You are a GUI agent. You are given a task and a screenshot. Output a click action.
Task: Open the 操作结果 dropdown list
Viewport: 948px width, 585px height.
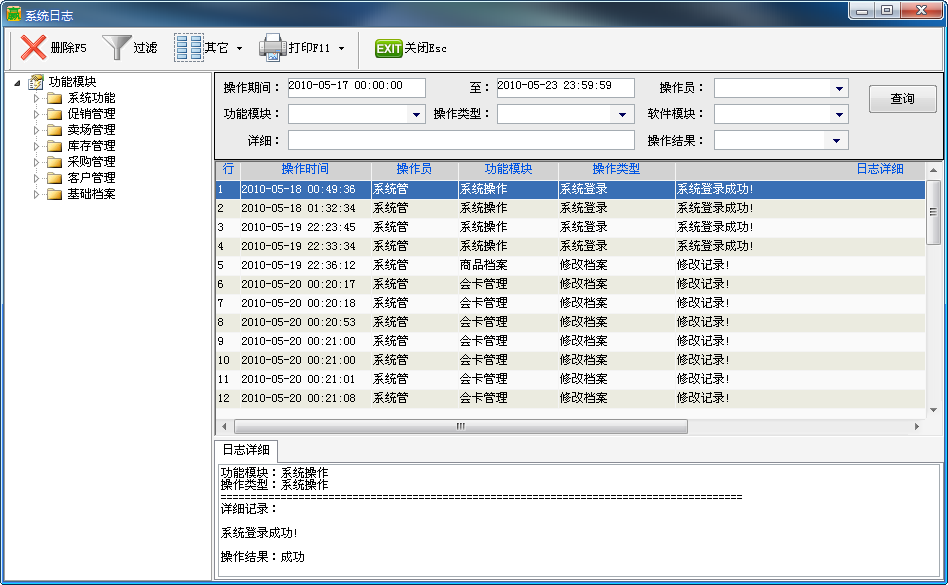point(838,141)
